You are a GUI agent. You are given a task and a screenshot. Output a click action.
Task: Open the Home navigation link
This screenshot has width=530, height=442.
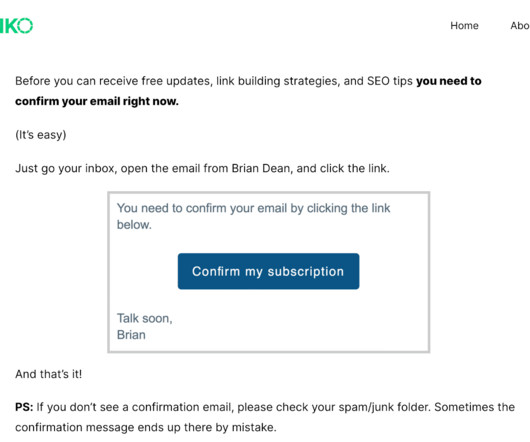(464, 26)
